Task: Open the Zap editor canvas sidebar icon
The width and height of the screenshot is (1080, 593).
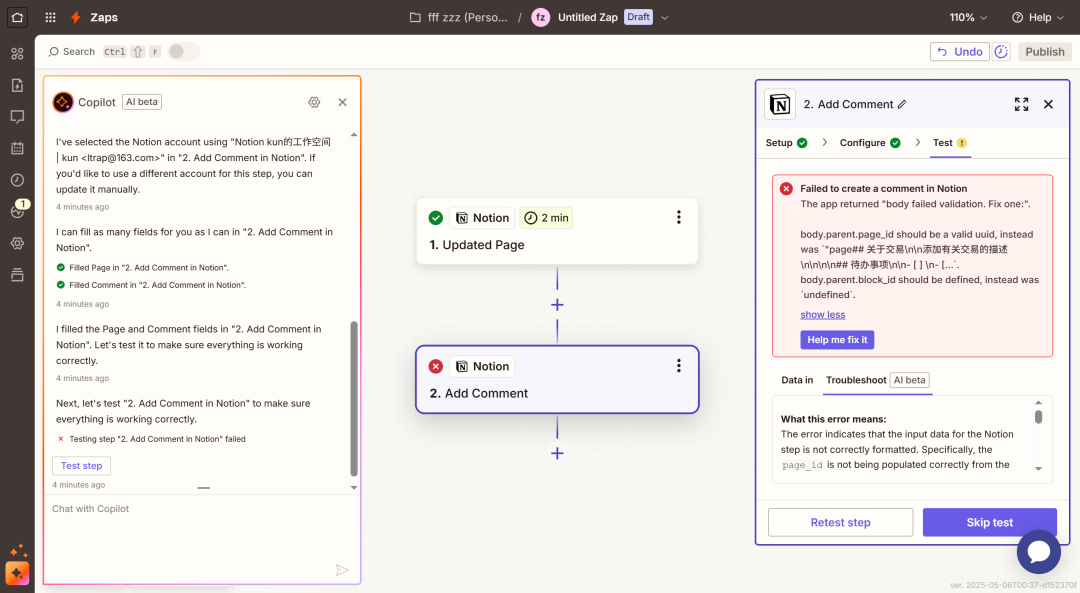Action: (17, 54)
